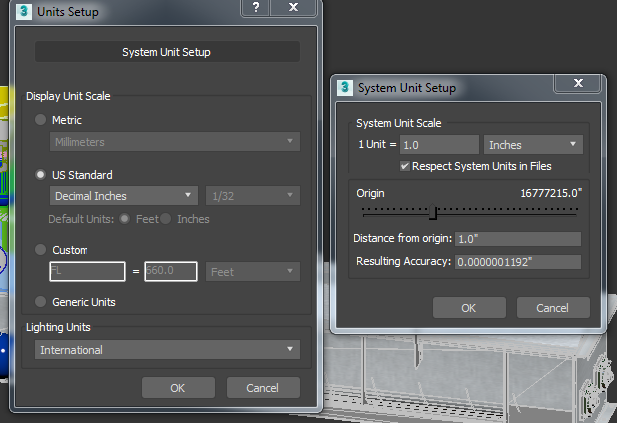Viewport: 617px width, 423px height.
Task: Click the Resulting Accuracy field
Action: click(518, 262)
